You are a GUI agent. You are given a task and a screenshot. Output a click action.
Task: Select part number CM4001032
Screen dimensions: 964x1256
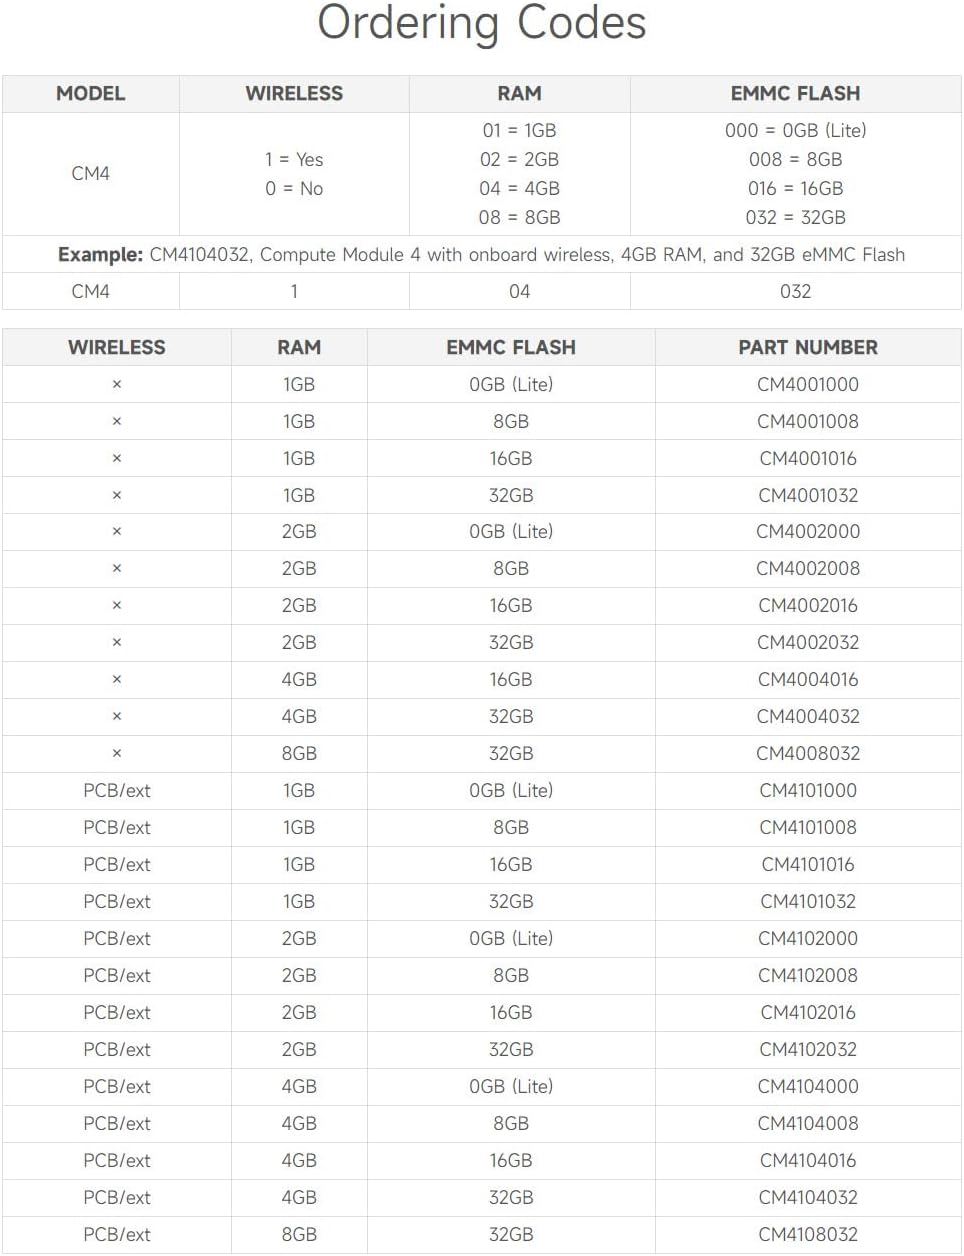pos(808,496)
